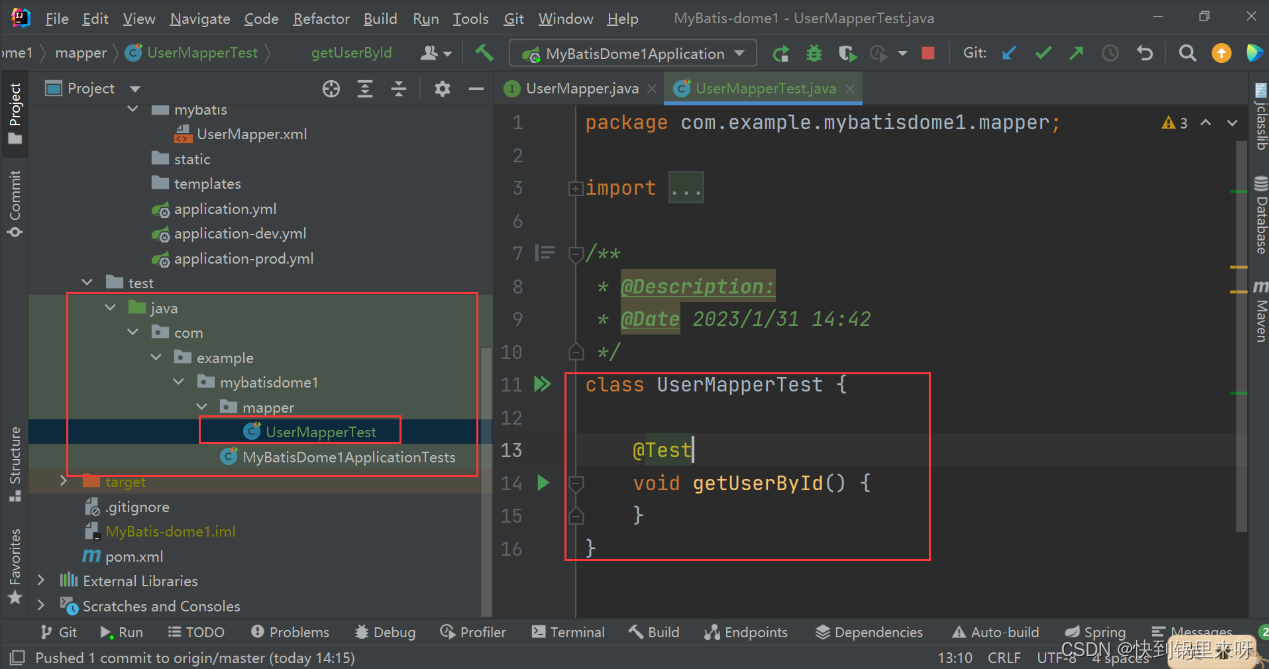Click the Javadoc rendered view gutter icon

click(545, 253)
